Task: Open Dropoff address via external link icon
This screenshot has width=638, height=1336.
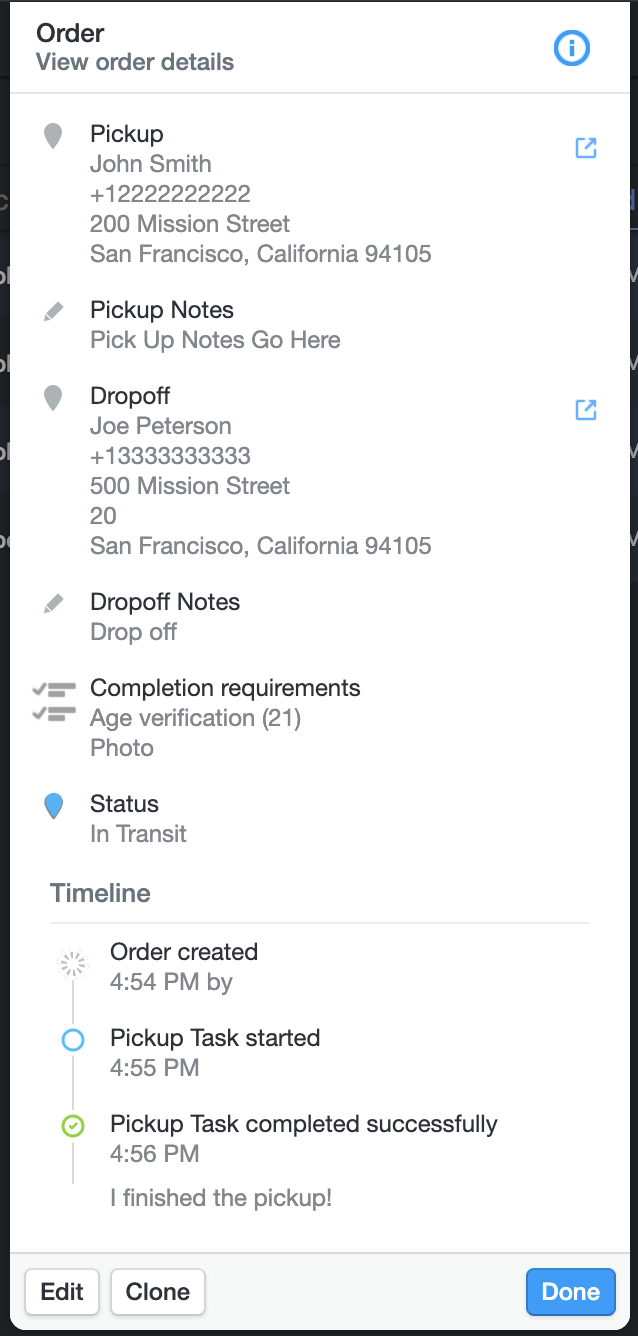Action: point(586,410)
